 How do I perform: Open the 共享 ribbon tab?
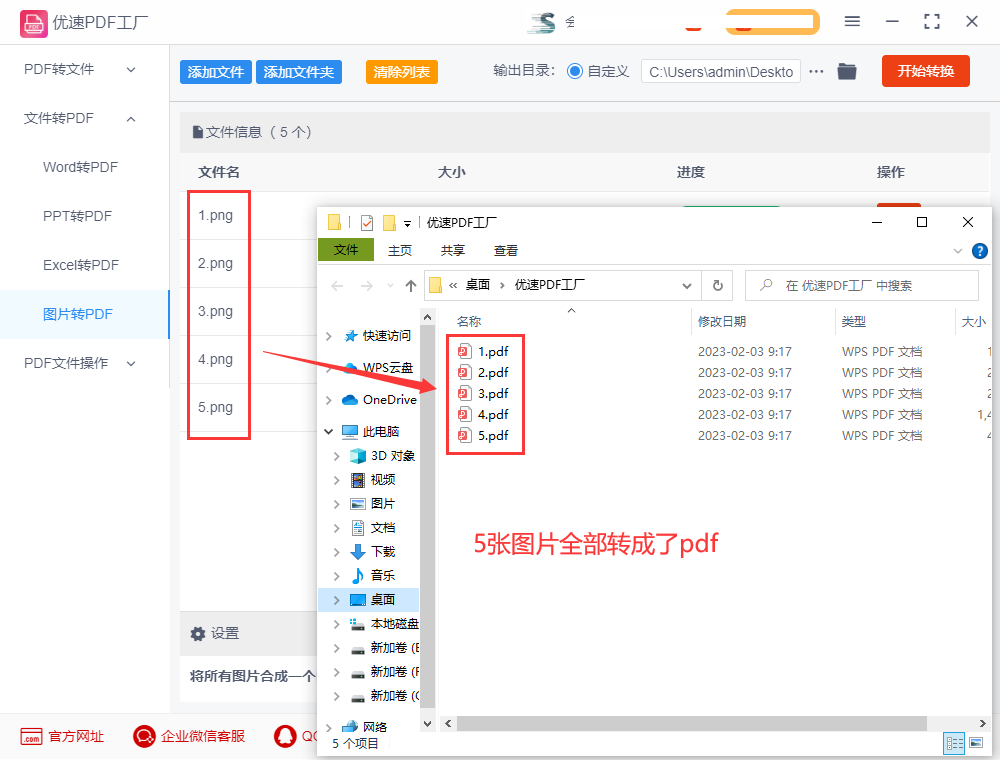[453, 251]
